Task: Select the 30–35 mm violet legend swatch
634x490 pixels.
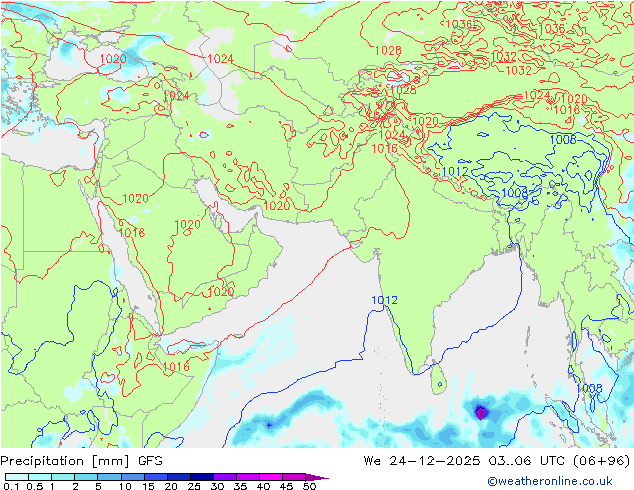Action: tap(224, 477)
